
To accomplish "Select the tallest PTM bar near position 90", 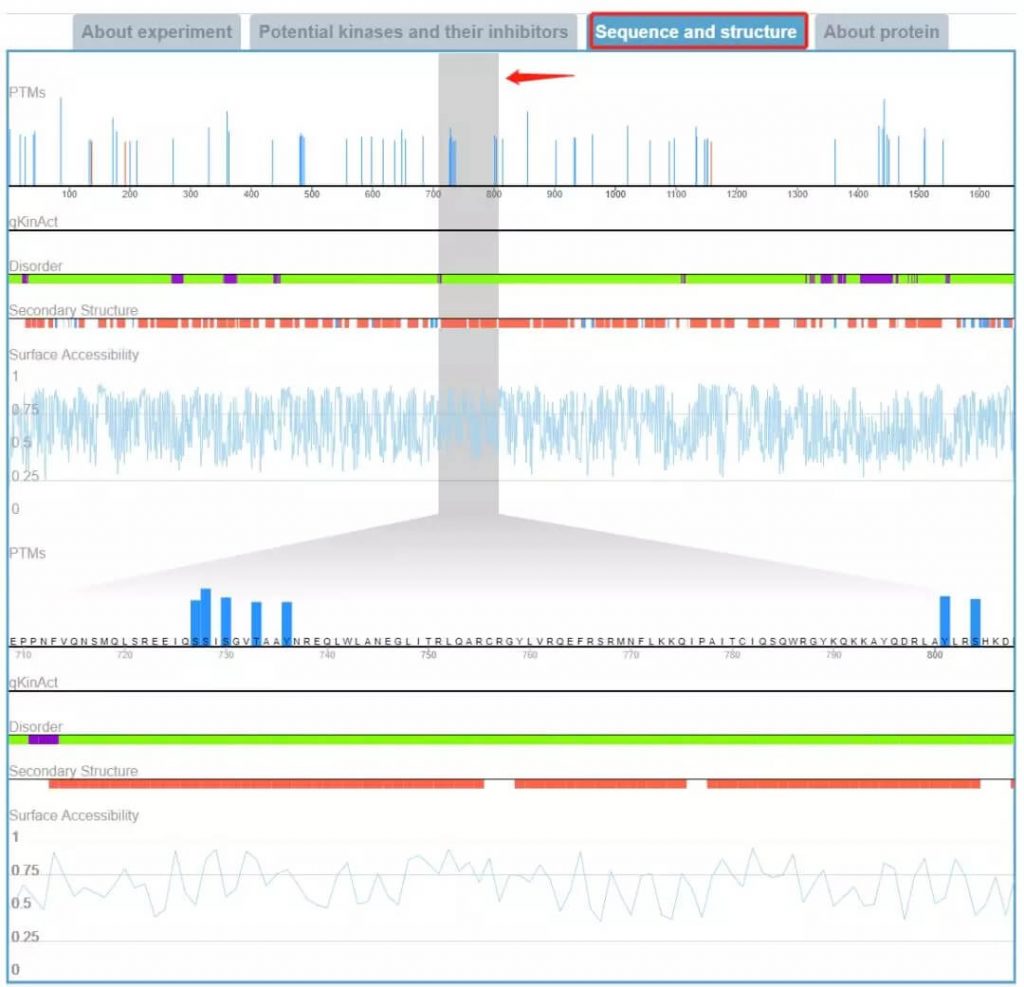I will coord(61,140).
